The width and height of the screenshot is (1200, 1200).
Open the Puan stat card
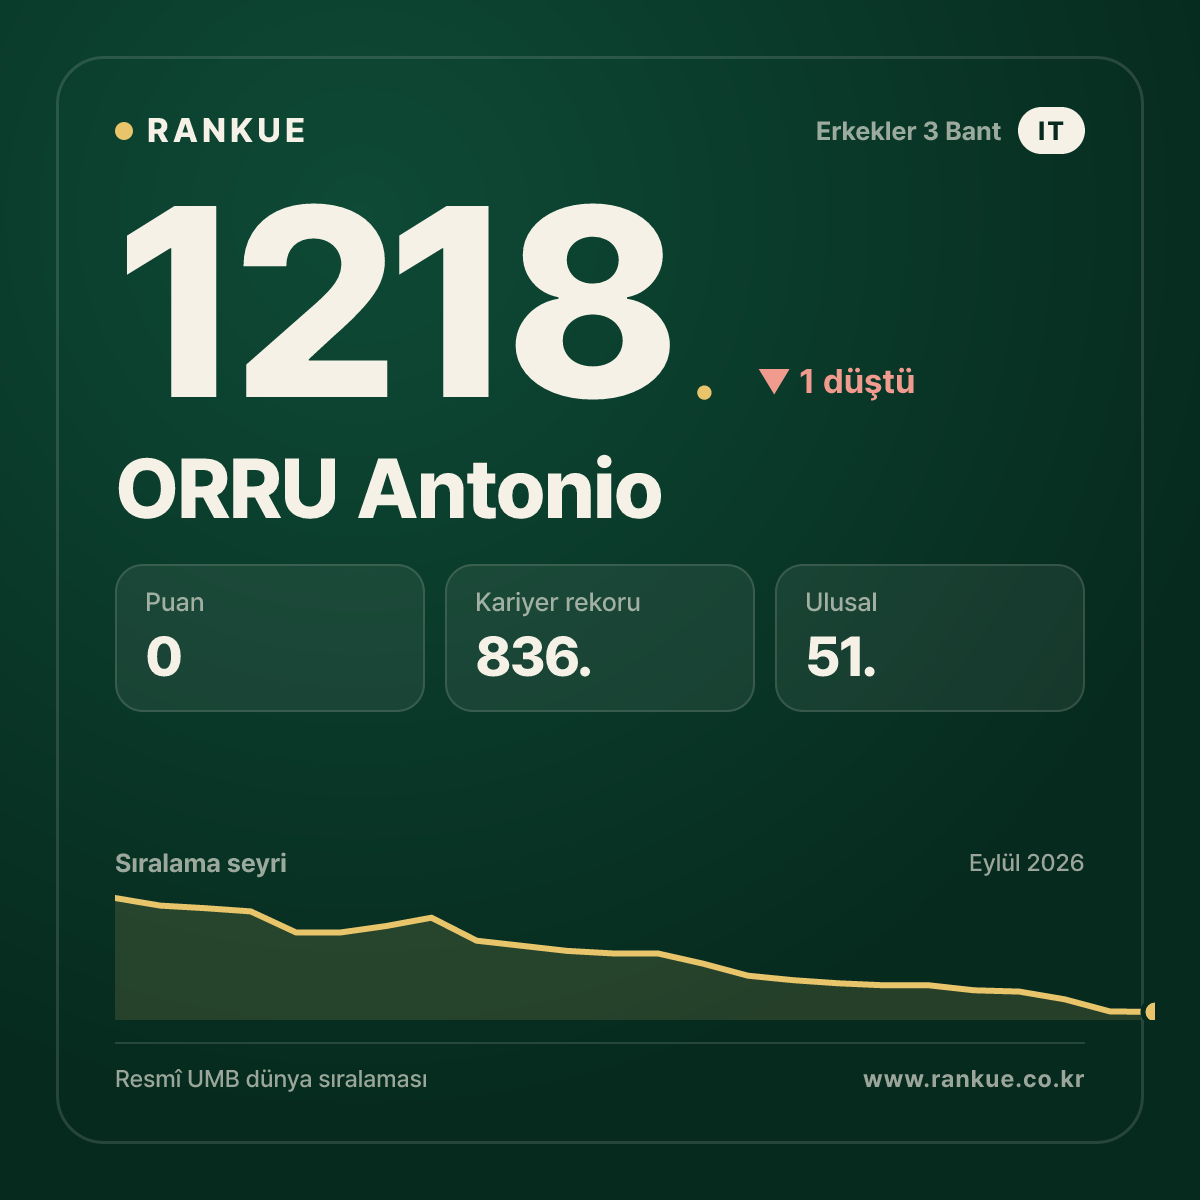point(270,638)
